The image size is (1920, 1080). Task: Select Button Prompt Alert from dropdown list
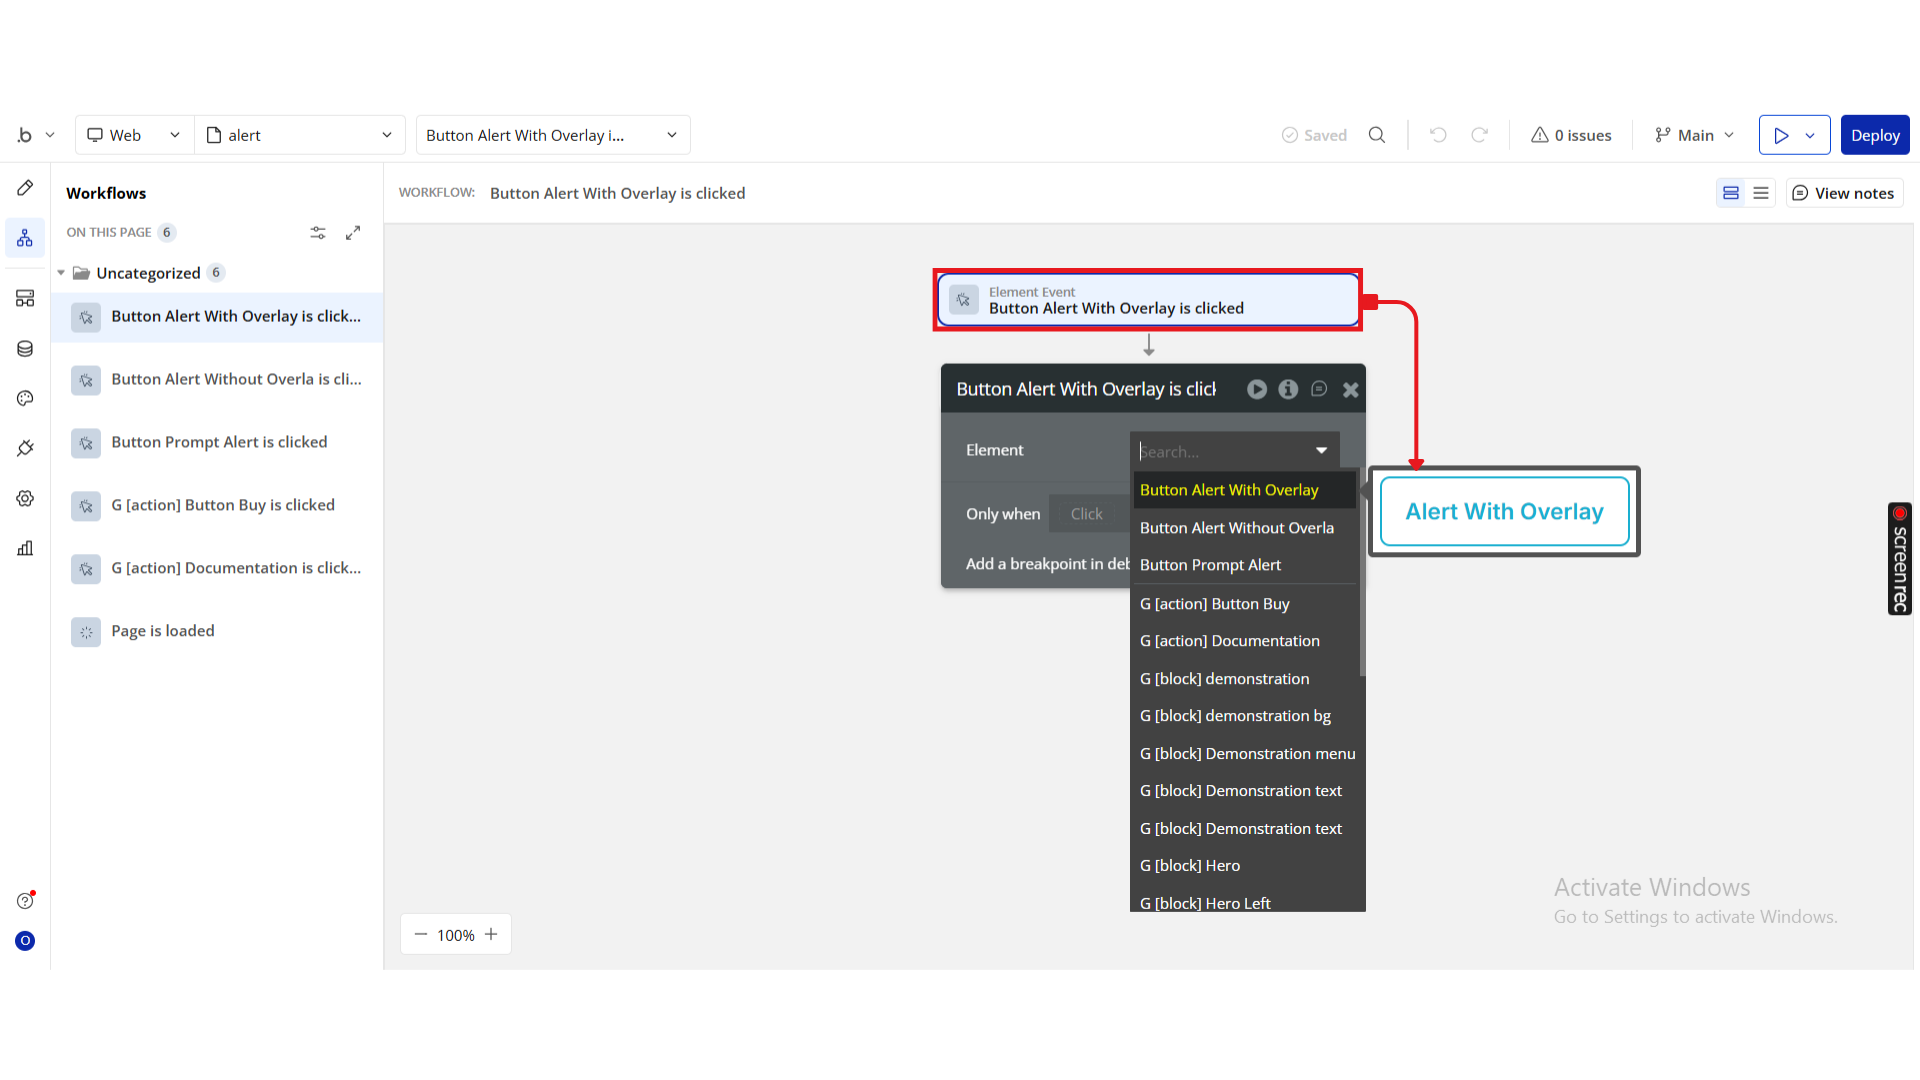point(1210,565)
